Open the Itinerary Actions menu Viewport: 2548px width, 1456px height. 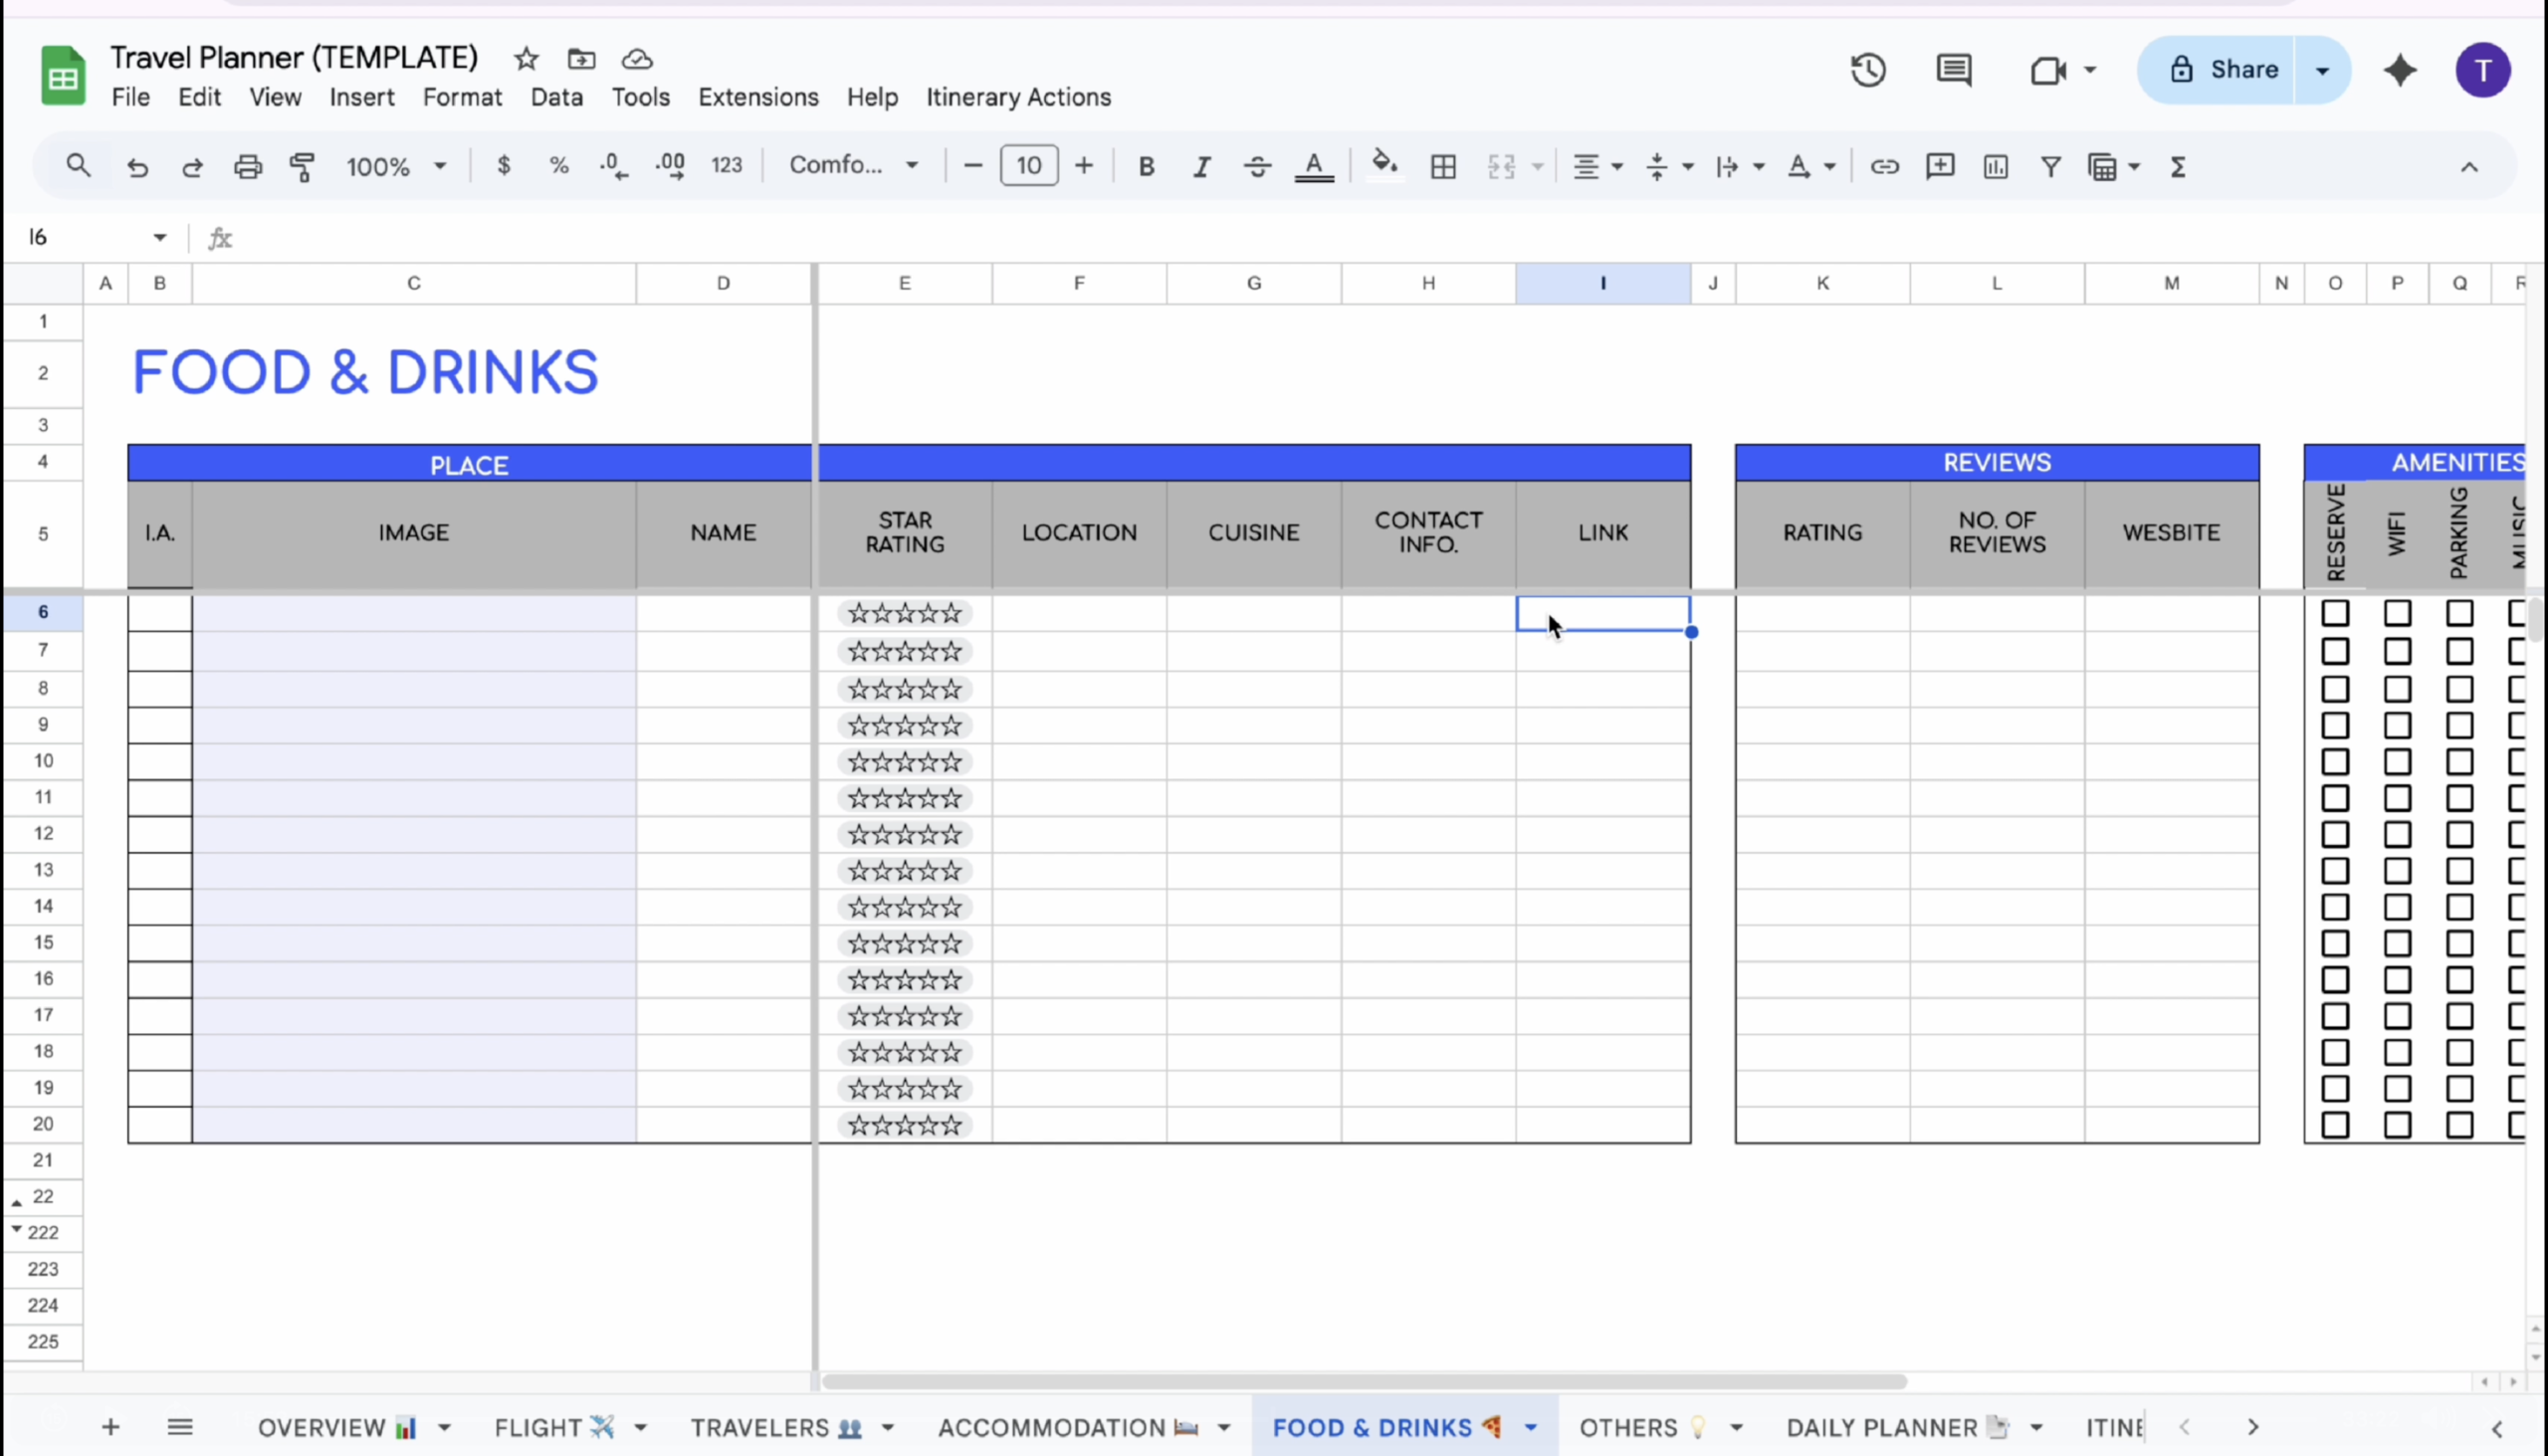[x=1018, y=97]
